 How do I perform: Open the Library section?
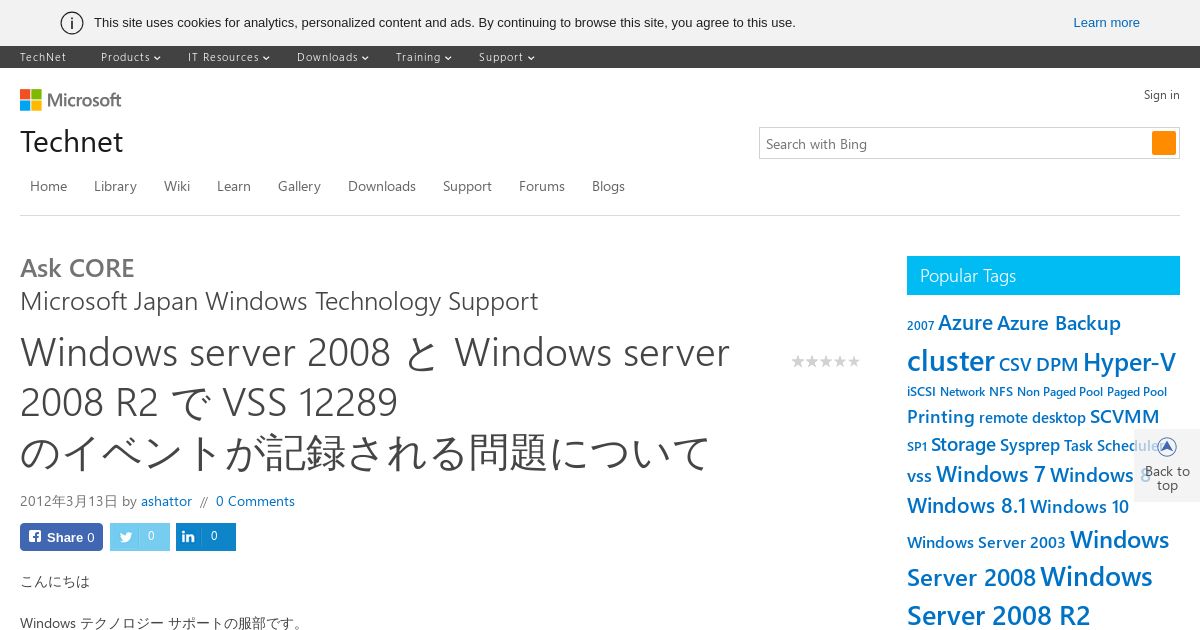[115, 186]
